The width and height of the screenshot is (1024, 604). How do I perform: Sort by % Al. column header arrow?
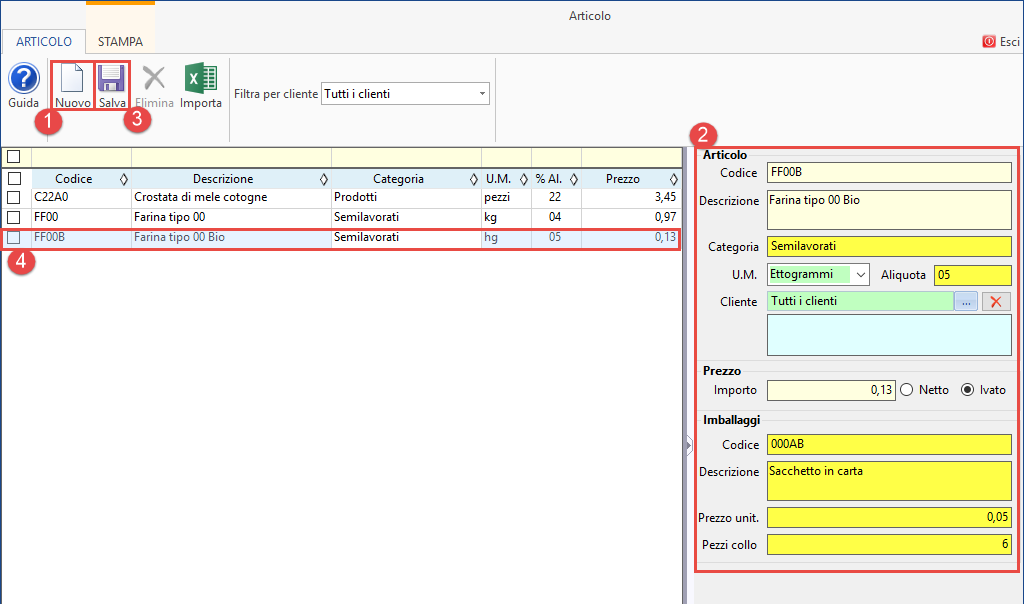pyautogui.click(x=574, y=179)
